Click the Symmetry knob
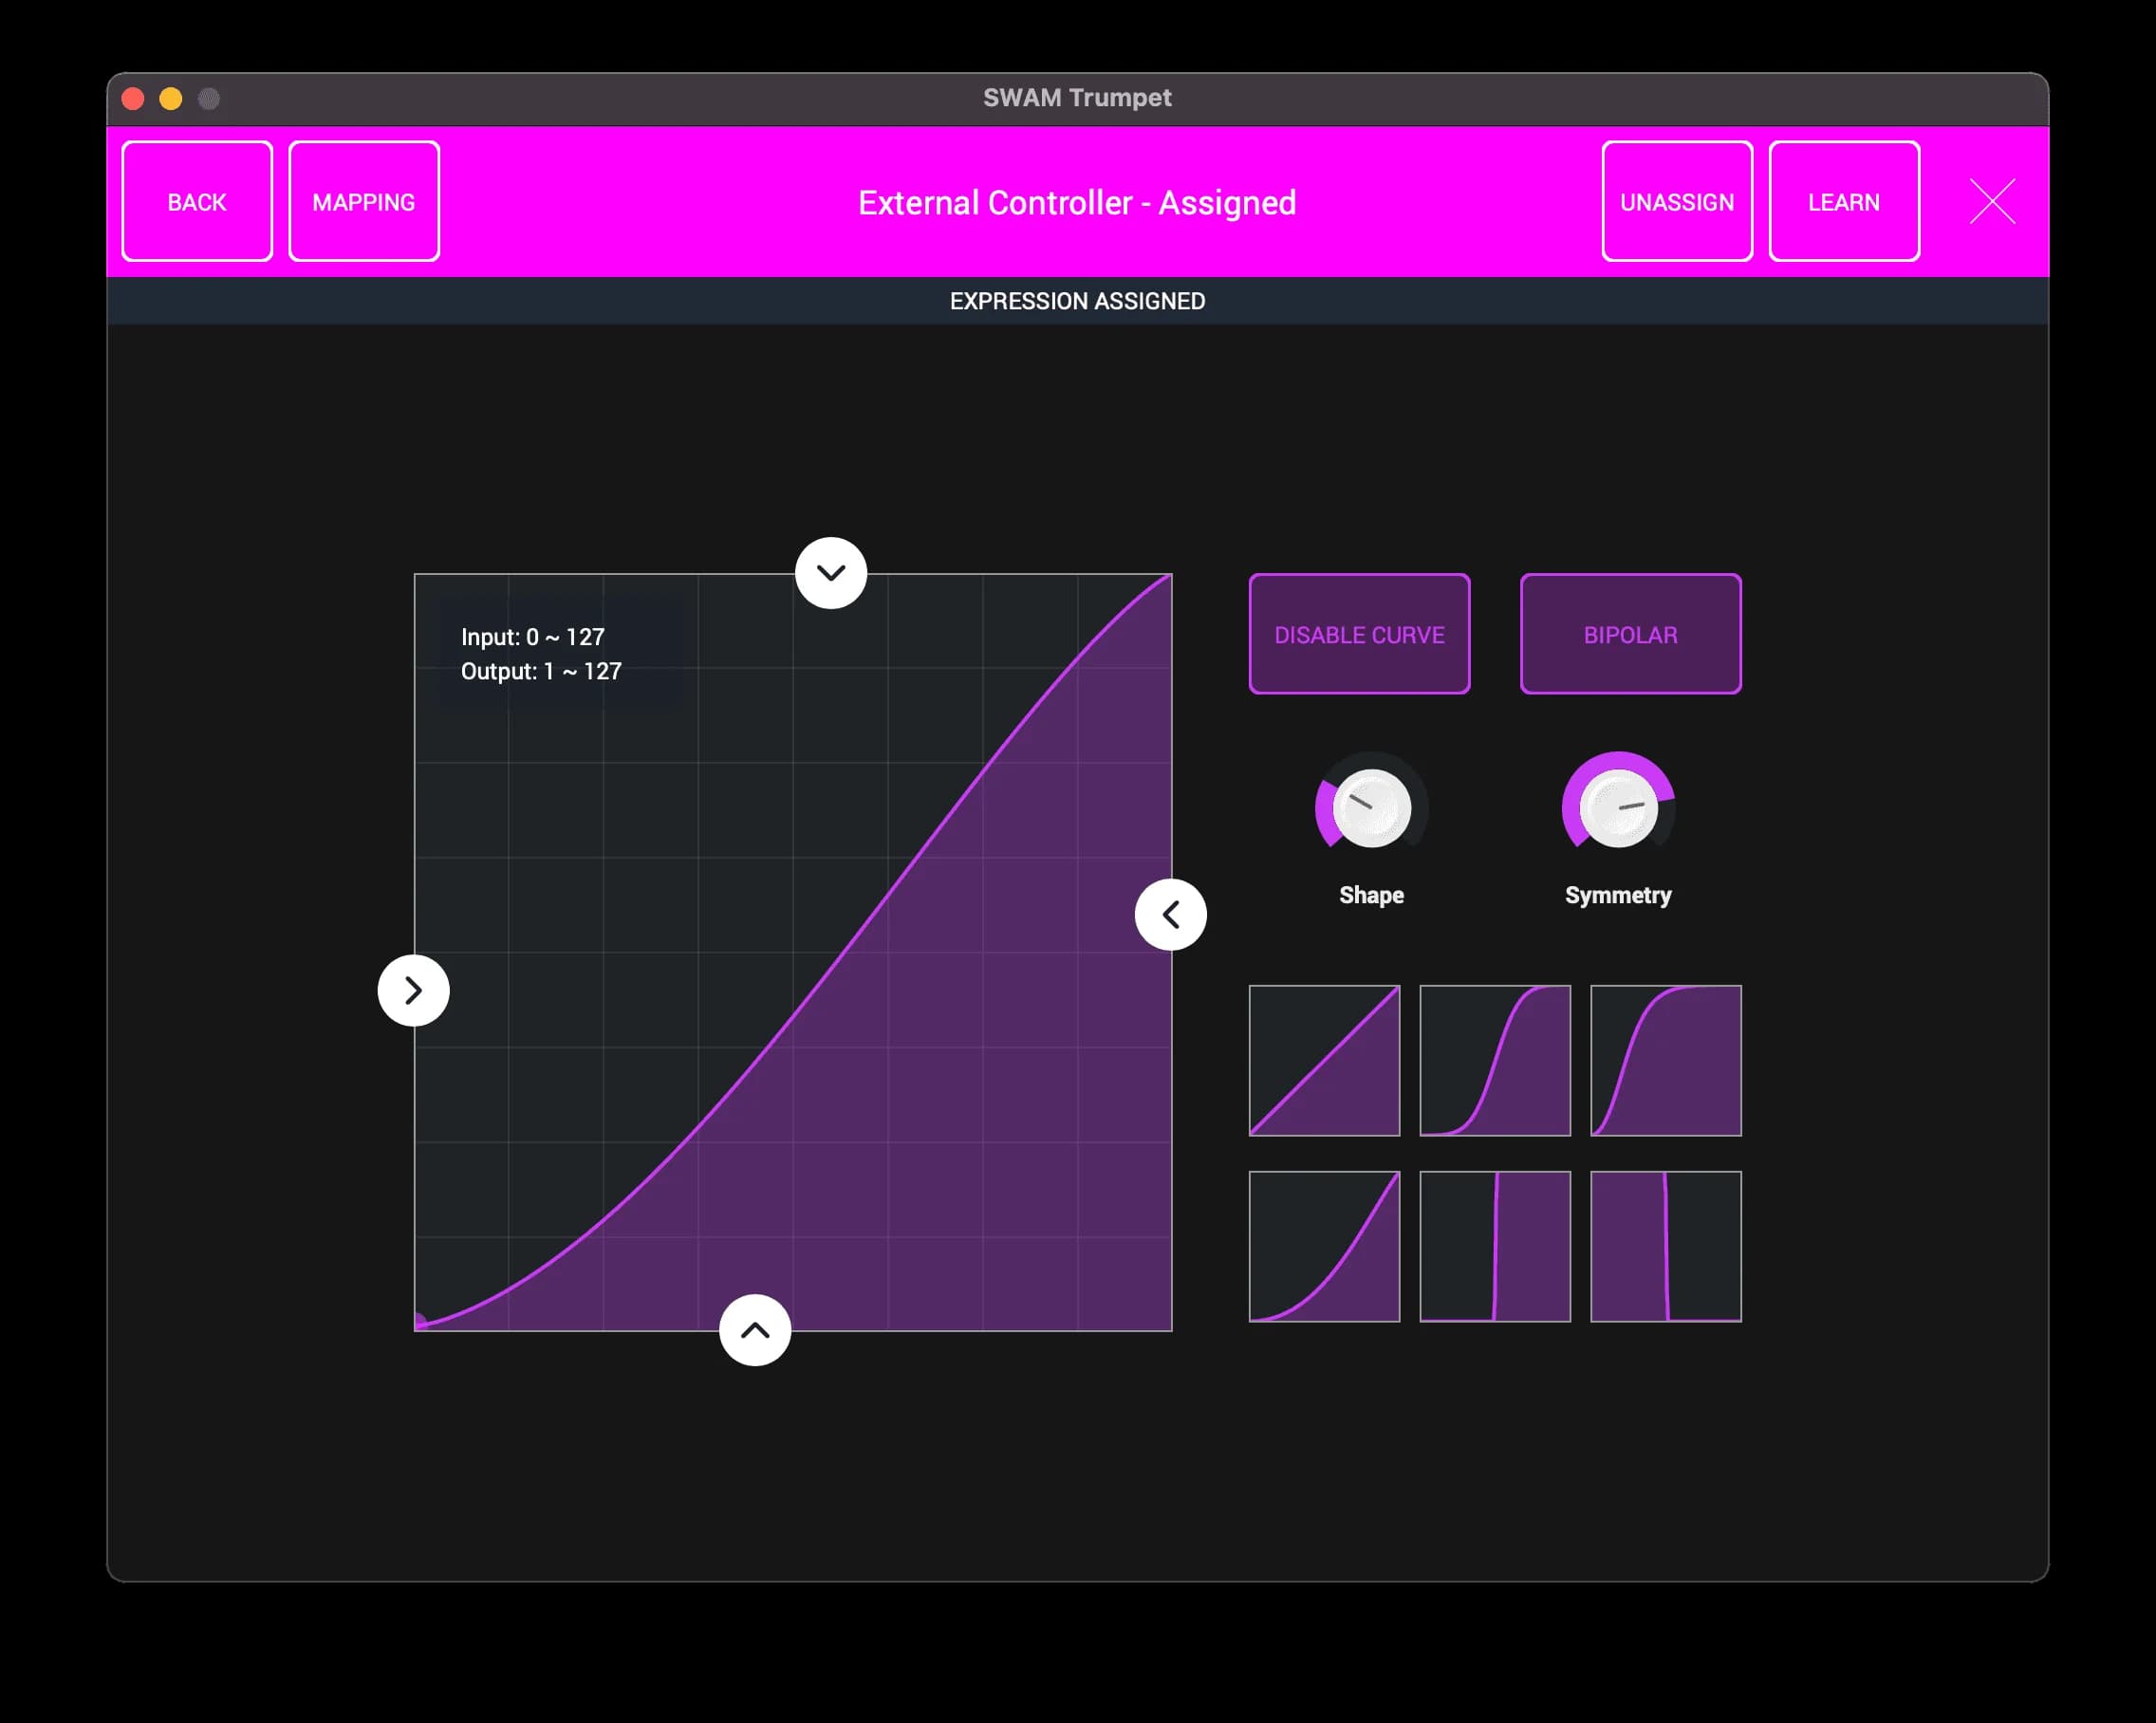Viewport: 2156px width, 1723px height. [x=1617, y=808]
